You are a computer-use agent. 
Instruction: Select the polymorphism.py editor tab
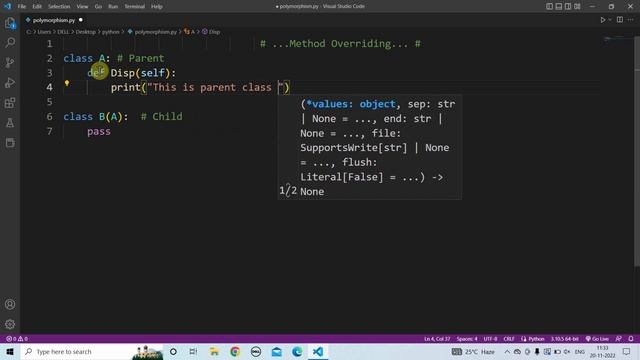pos(53,20)
